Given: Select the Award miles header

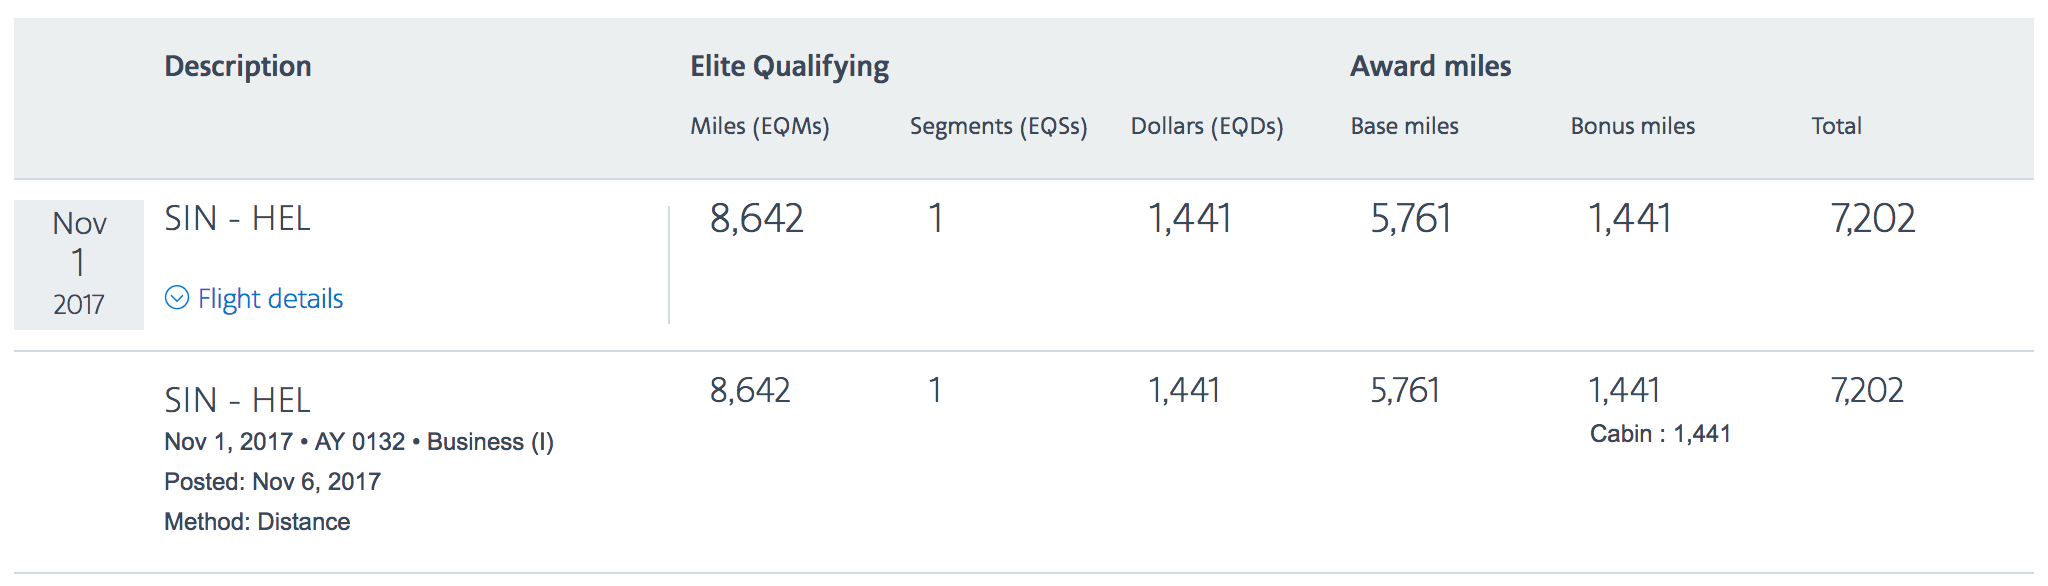Looking at the screenshot, I should point(1430,66).
